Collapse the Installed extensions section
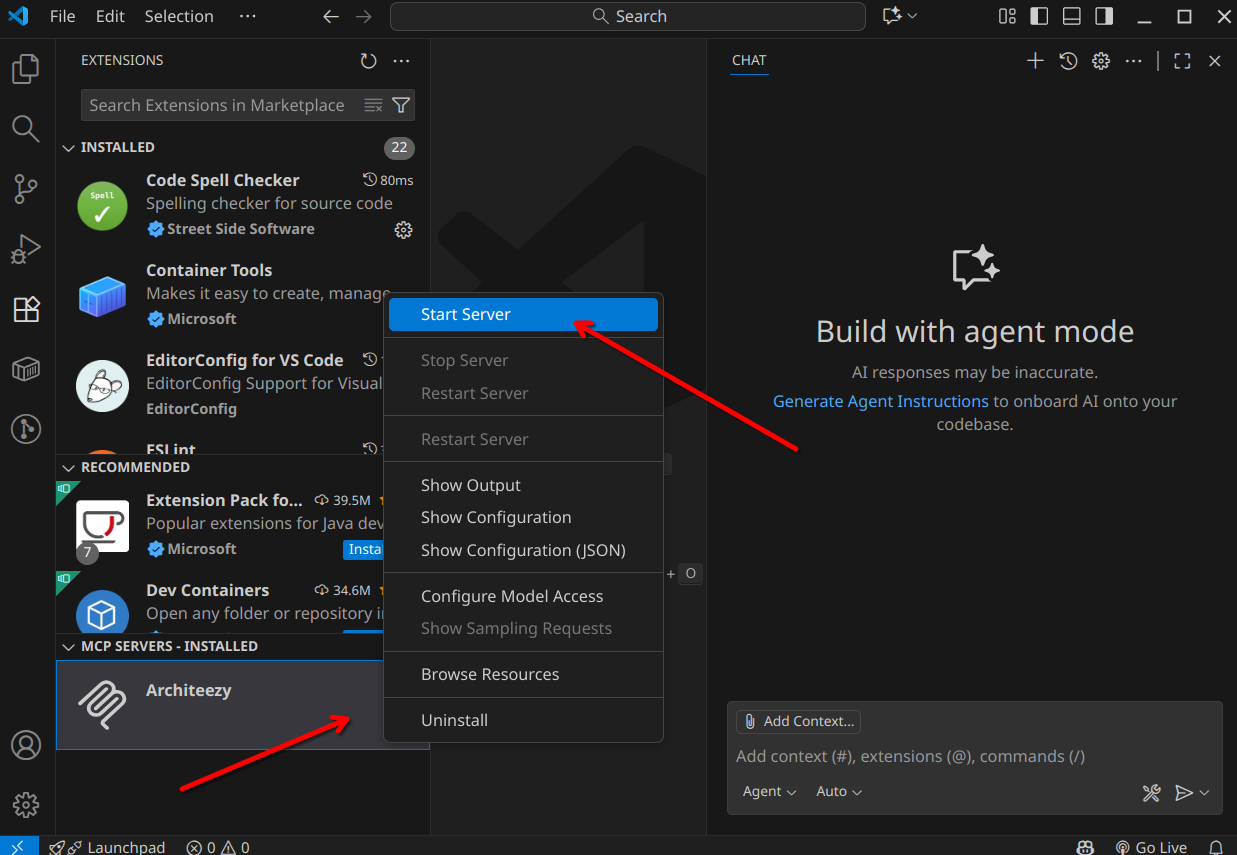 (69, 148)
